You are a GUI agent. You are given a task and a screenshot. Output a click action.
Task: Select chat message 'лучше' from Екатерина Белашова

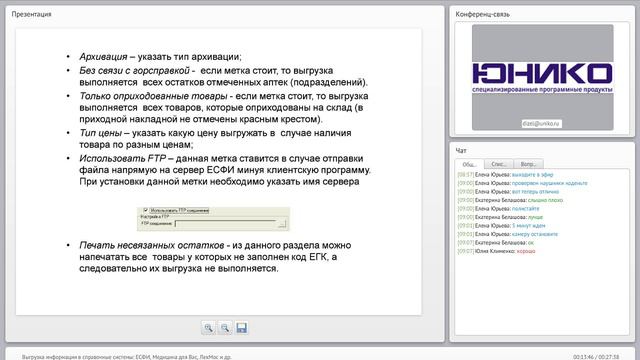pos(535,218)
